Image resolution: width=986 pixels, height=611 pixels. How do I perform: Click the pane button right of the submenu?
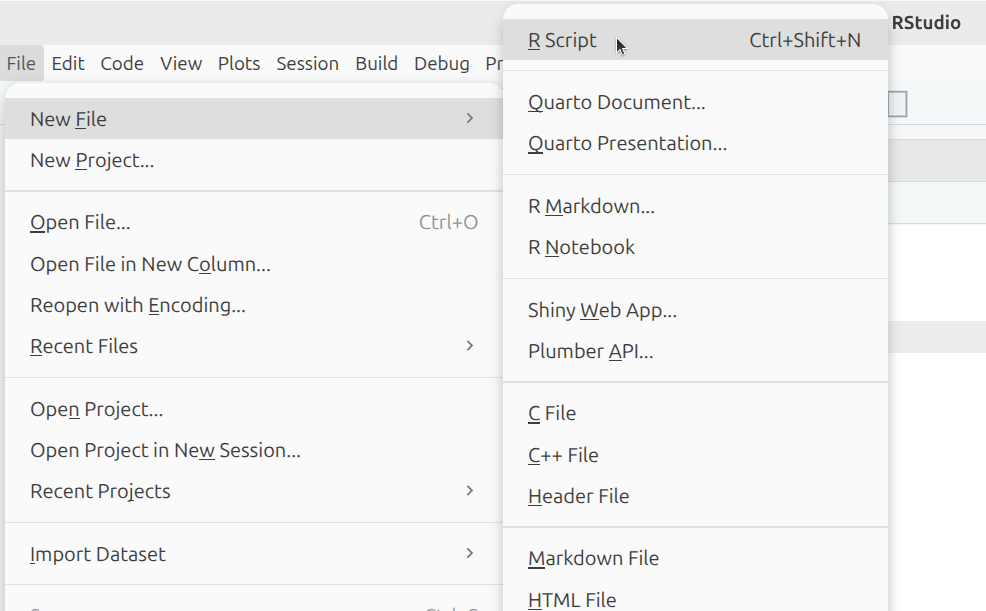(x=898, y=104)
